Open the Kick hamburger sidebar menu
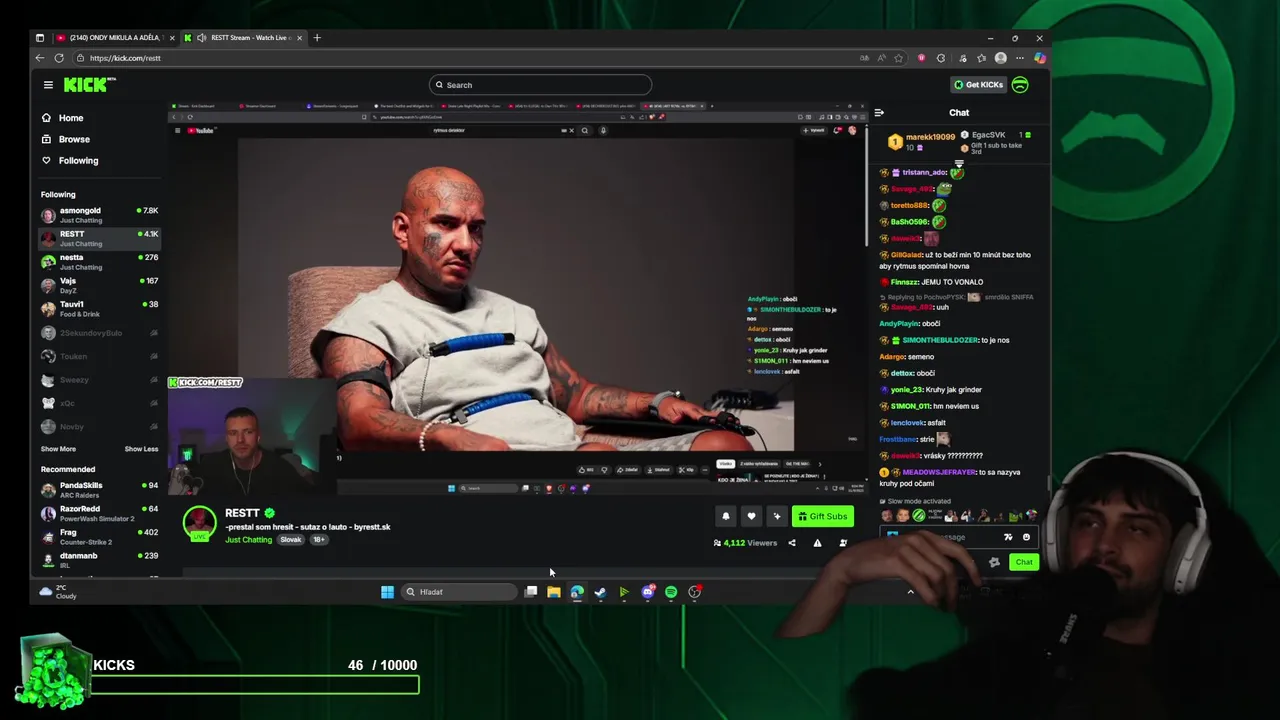1280x720 pixels. pyautogui.click(x=48, y=85)
